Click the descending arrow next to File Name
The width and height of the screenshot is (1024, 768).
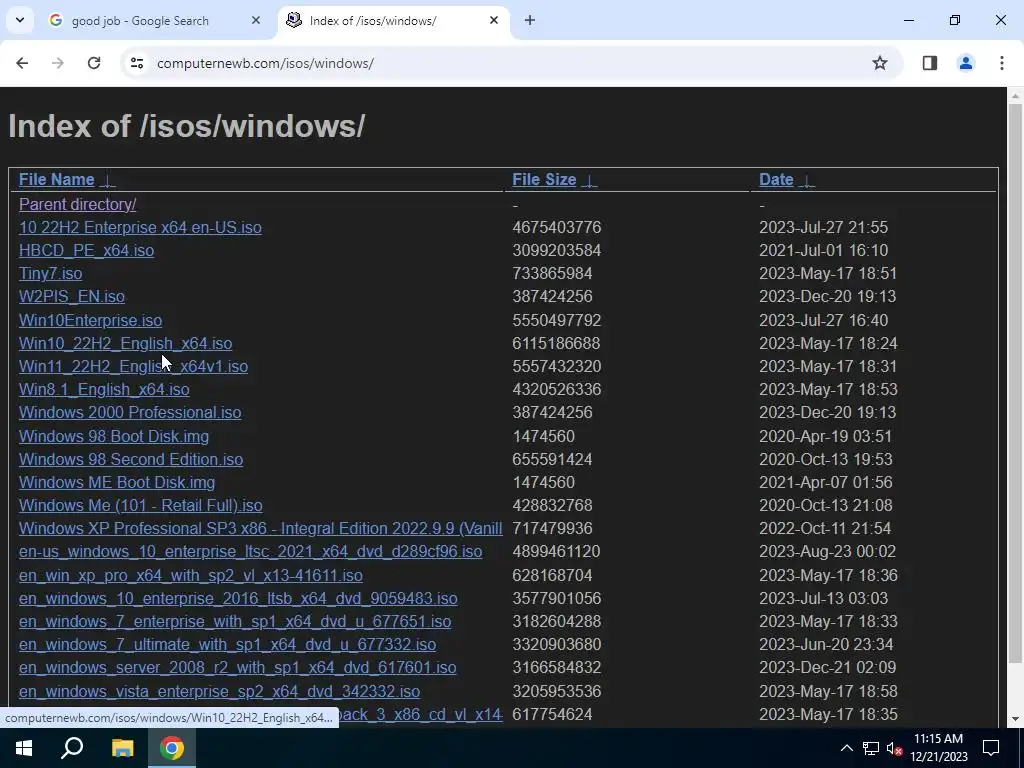pos(108,181)
